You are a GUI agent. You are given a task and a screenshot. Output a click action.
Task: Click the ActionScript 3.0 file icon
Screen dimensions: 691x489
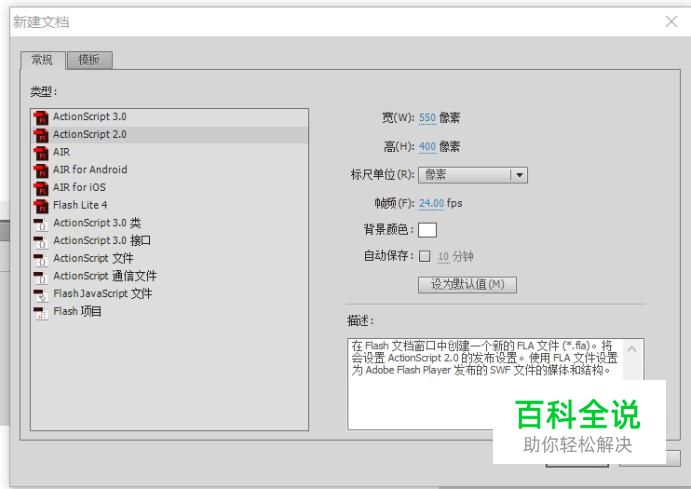[x=41, y=118]
